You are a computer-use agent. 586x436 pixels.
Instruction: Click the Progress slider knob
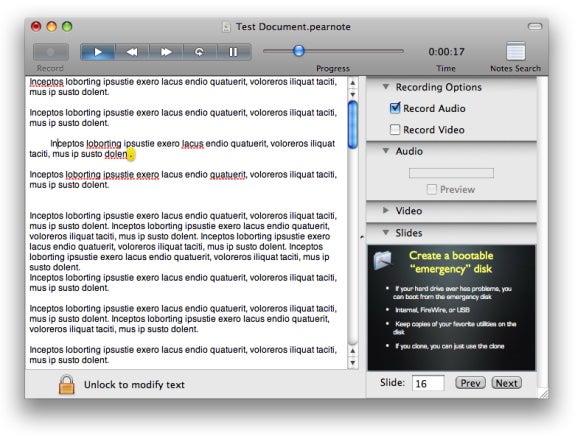click(x=299, y=50)
